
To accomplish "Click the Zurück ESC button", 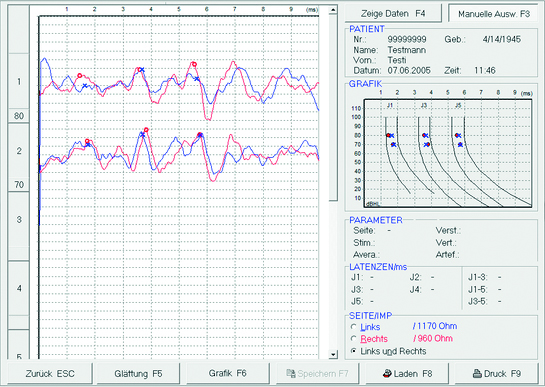I will coord(50,374).
